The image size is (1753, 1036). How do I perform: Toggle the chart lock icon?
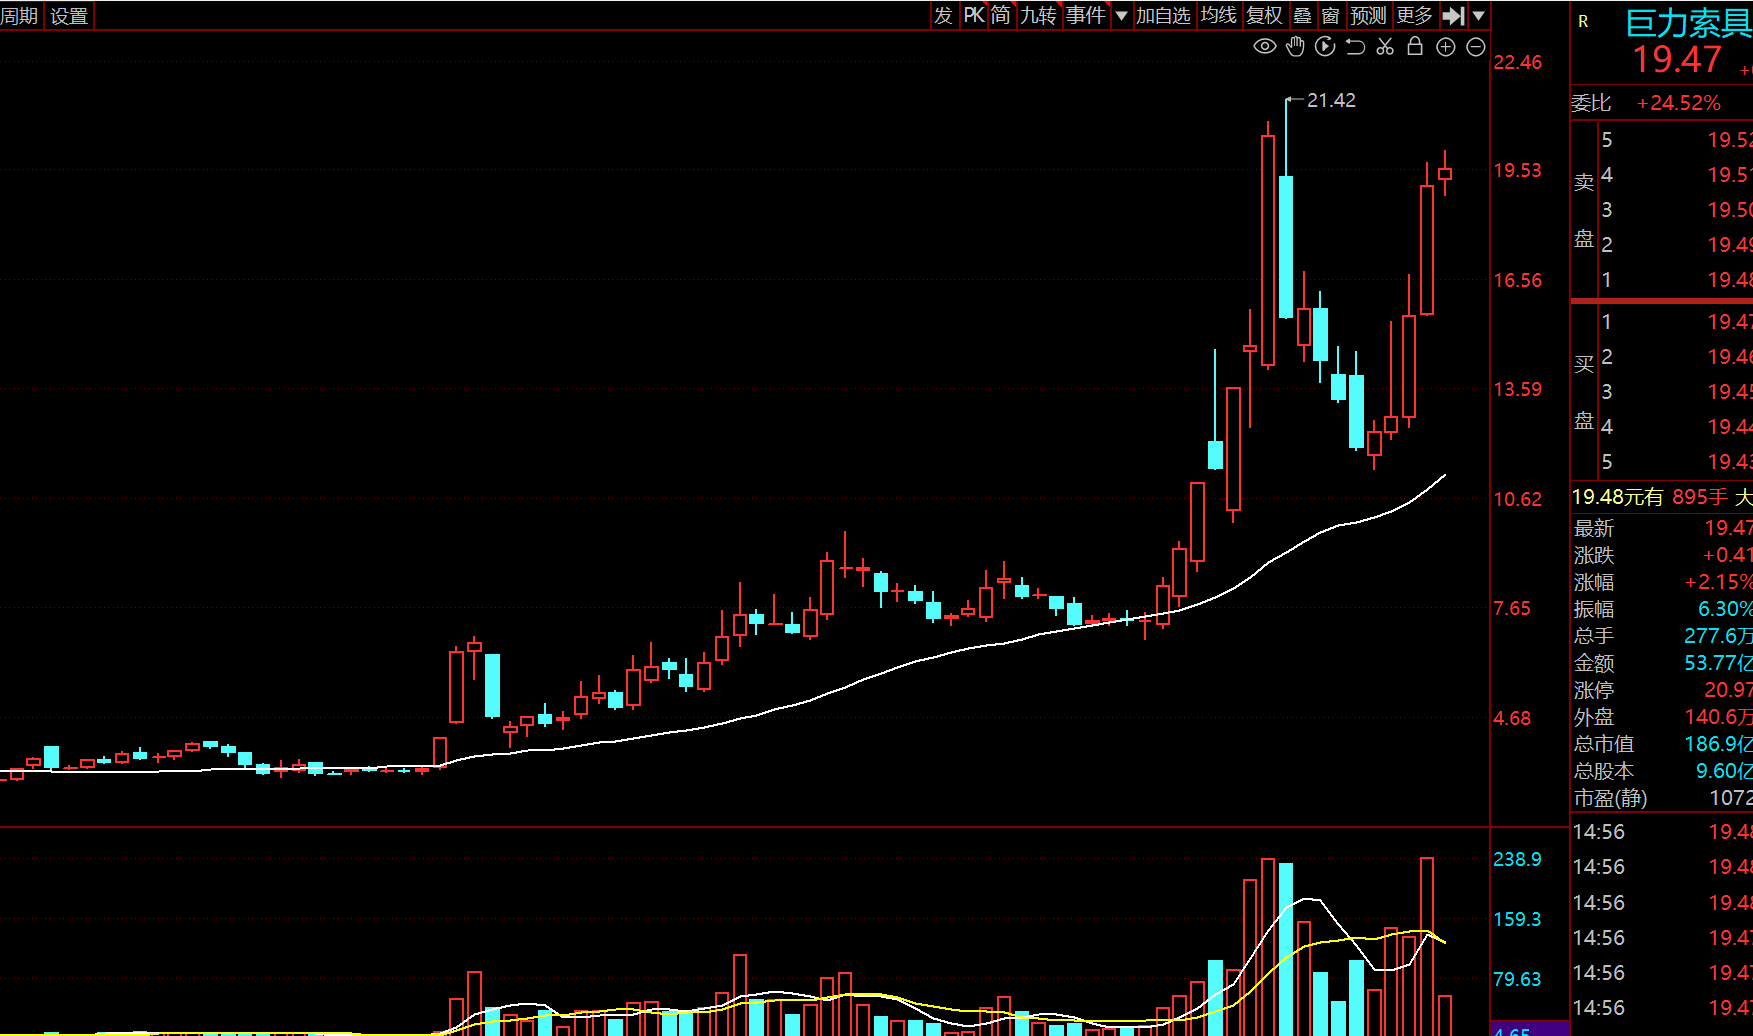pyautogui.click(x=1415, y=46)
